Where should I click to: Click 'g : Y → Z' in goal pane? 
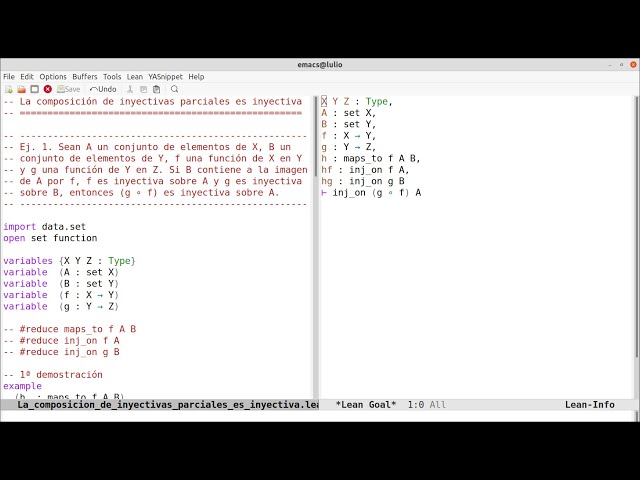click(x=348, y=147)
